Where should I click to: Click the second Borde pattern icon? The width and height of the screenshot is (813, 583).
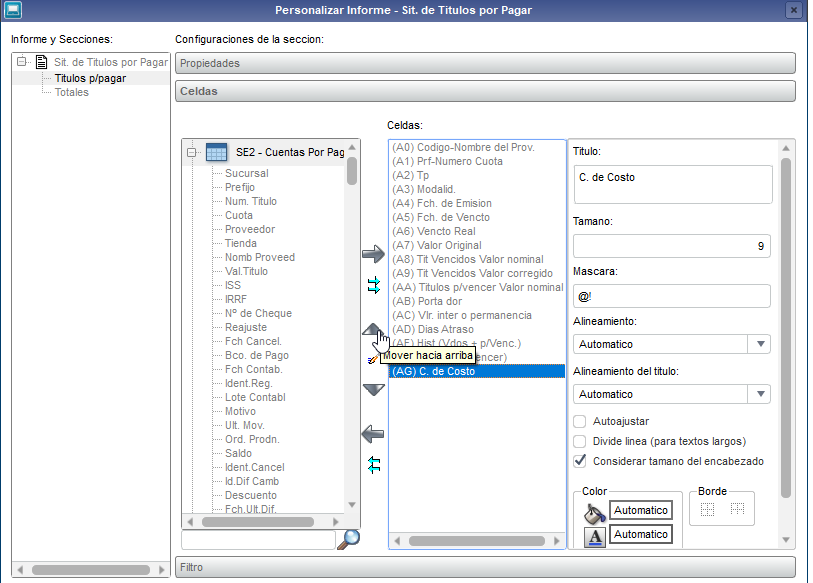(737, 509)
